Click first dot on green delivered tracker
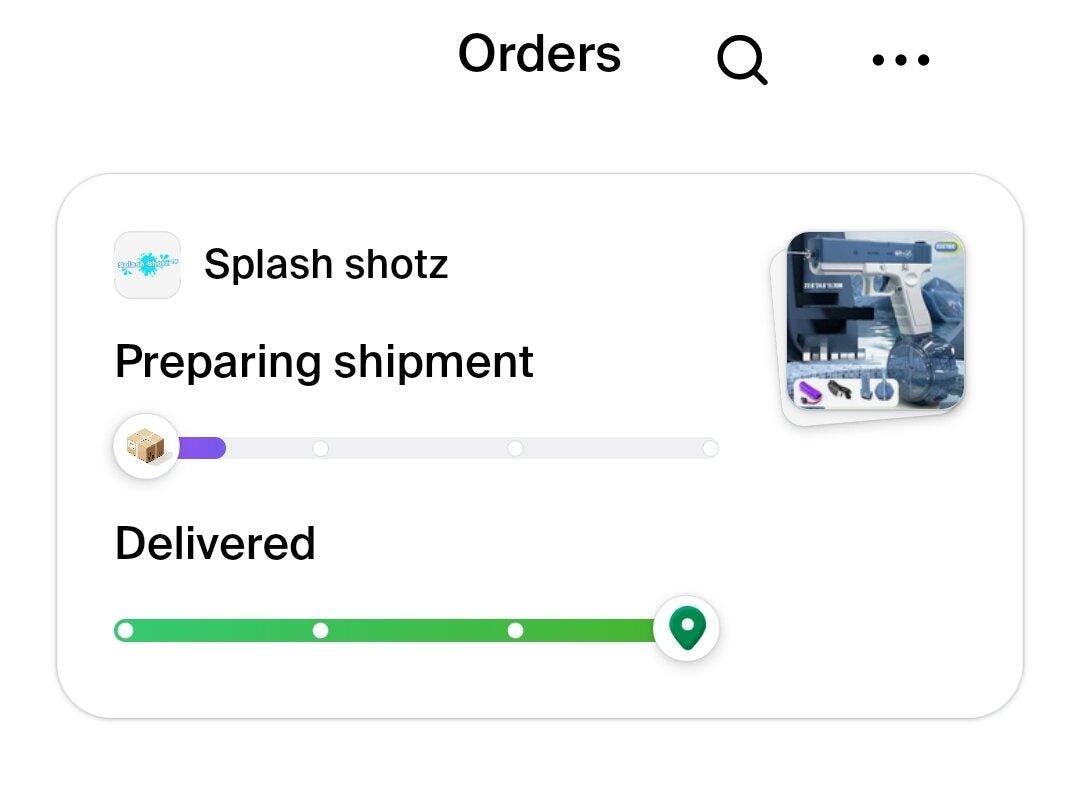The height and width of the screenshot is (812, 1080). click(125, 630)
